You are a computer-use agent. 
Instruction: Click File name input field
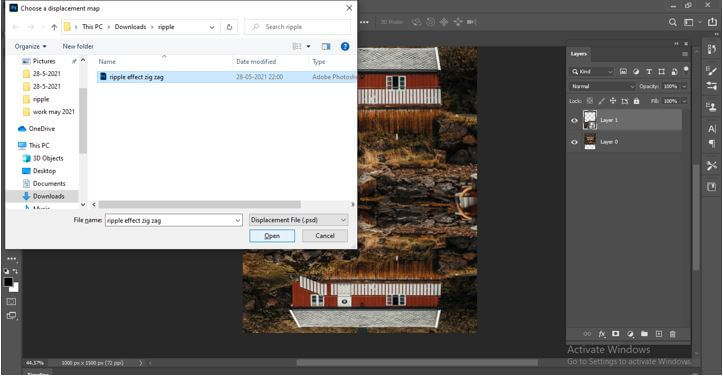pyautogui.click(x=170, y=221)
